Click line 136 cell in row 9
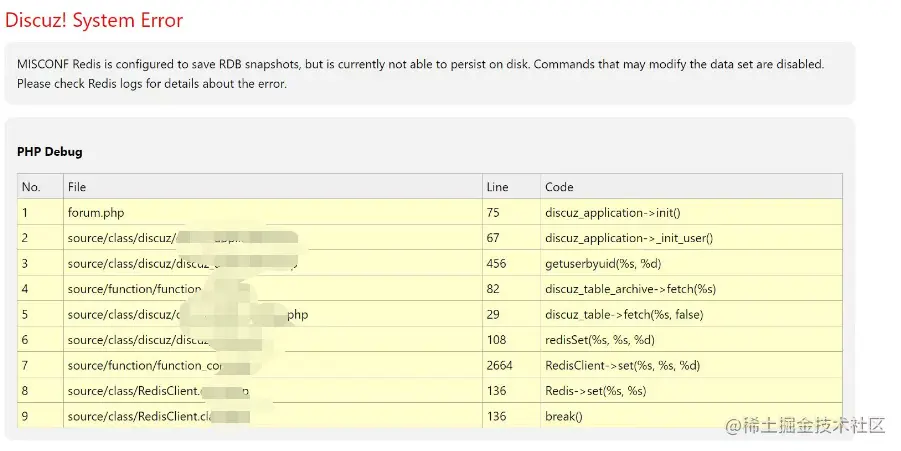Viewport: 901px width, 451px height. pyautogui.click(x=511, y=415)
